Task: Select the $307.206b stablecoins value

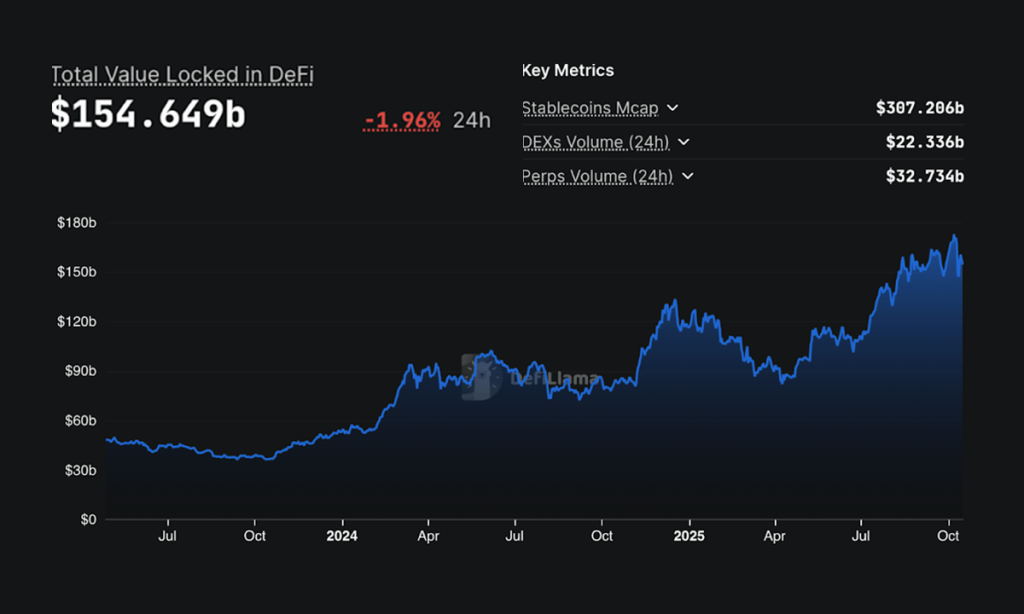Action: click(x=920, y=108)
